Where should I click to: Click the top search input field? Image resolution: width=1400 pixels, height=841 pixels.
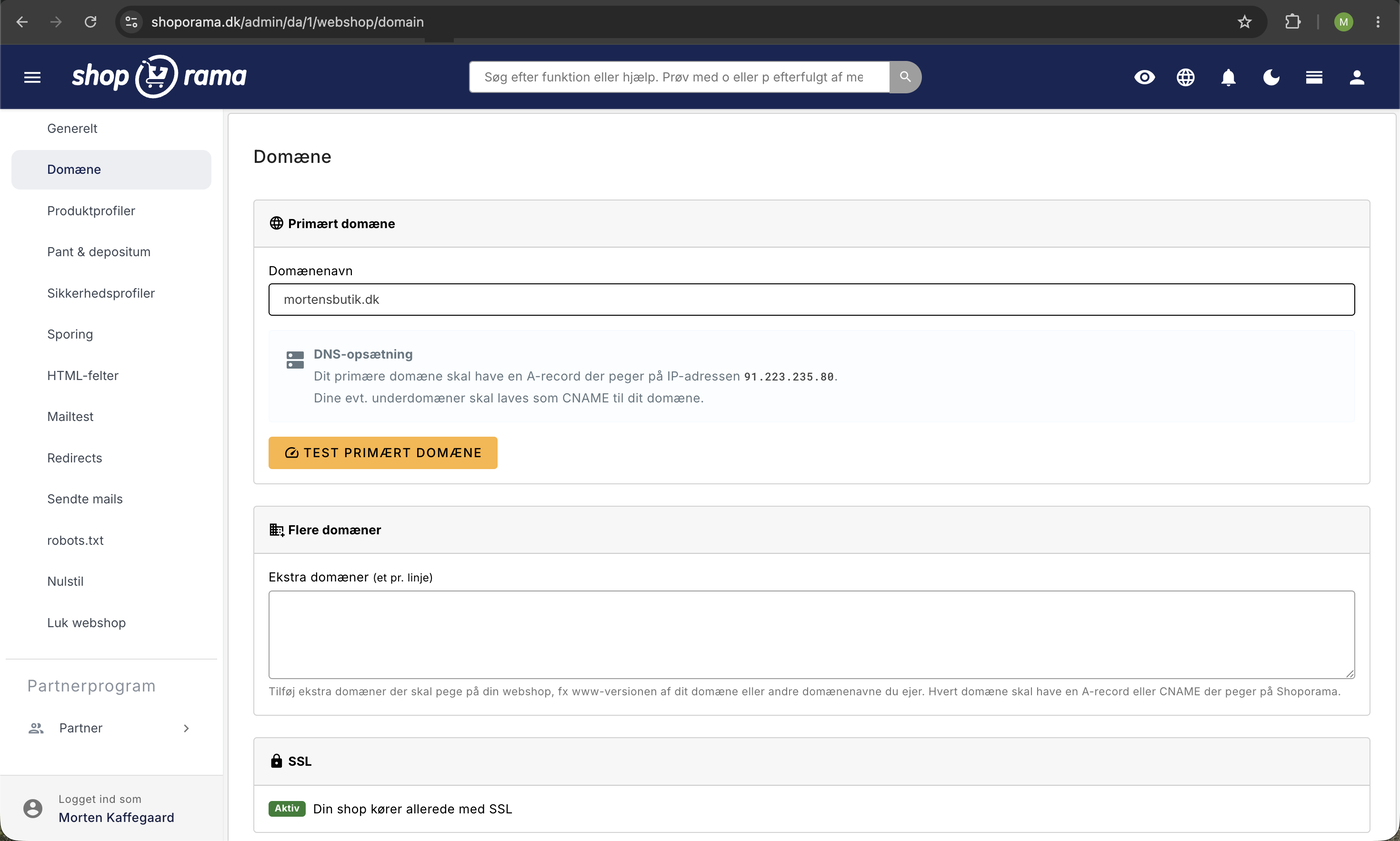[x=679, y=77]
